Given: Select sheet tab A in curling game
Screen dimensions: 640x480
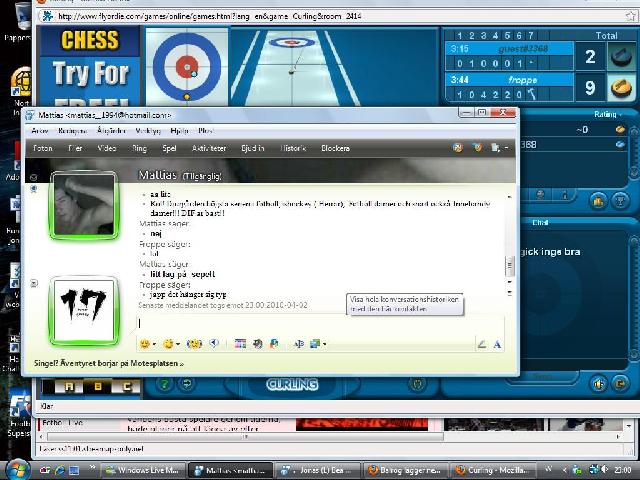Looking at the screenshot, I should click(69, 386).
